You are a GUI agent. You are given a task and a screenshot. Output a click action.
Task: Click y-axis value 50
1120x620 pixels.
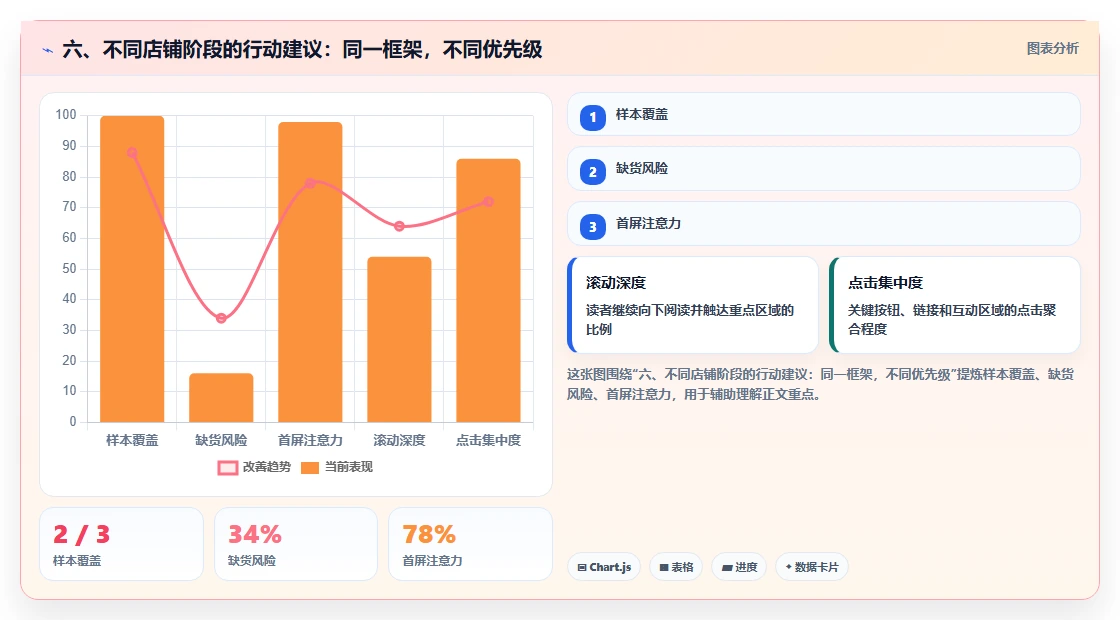coord(69,269)
